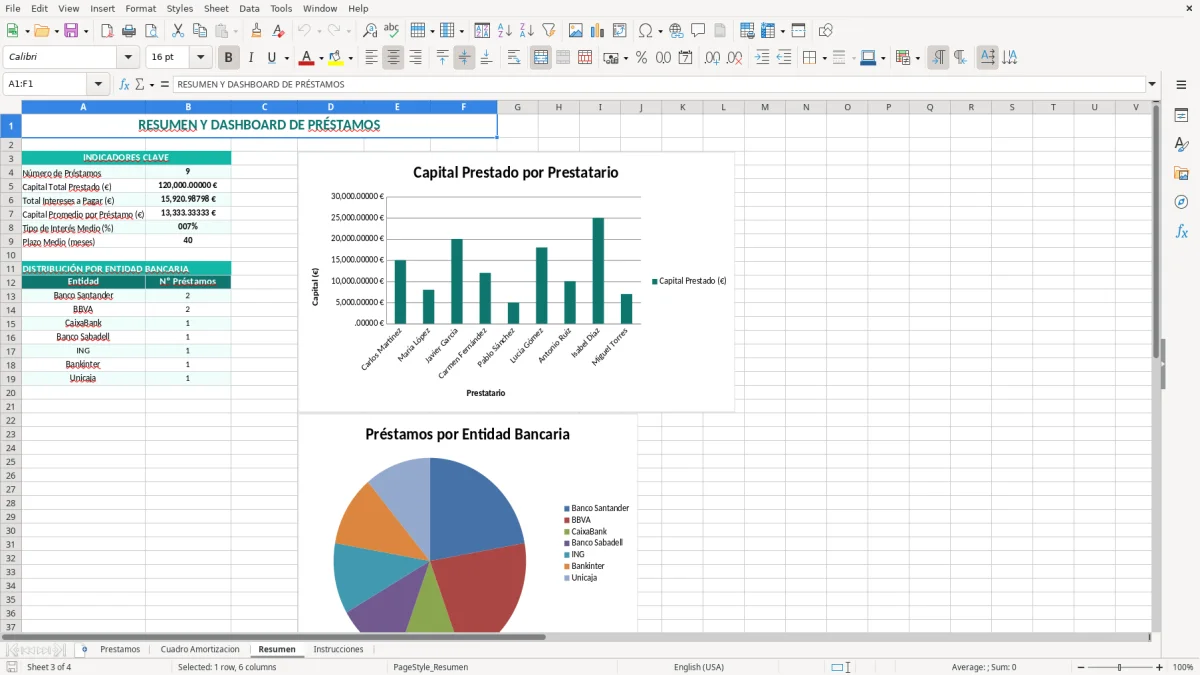Click the Print icon

129,31
